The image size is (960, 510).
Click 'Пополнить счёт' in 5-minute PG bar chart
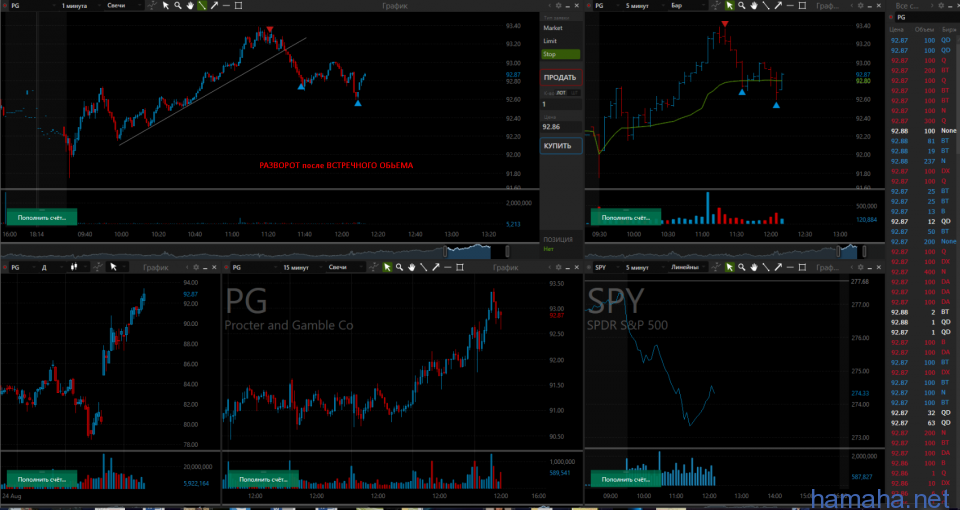(x=626, y=217)
